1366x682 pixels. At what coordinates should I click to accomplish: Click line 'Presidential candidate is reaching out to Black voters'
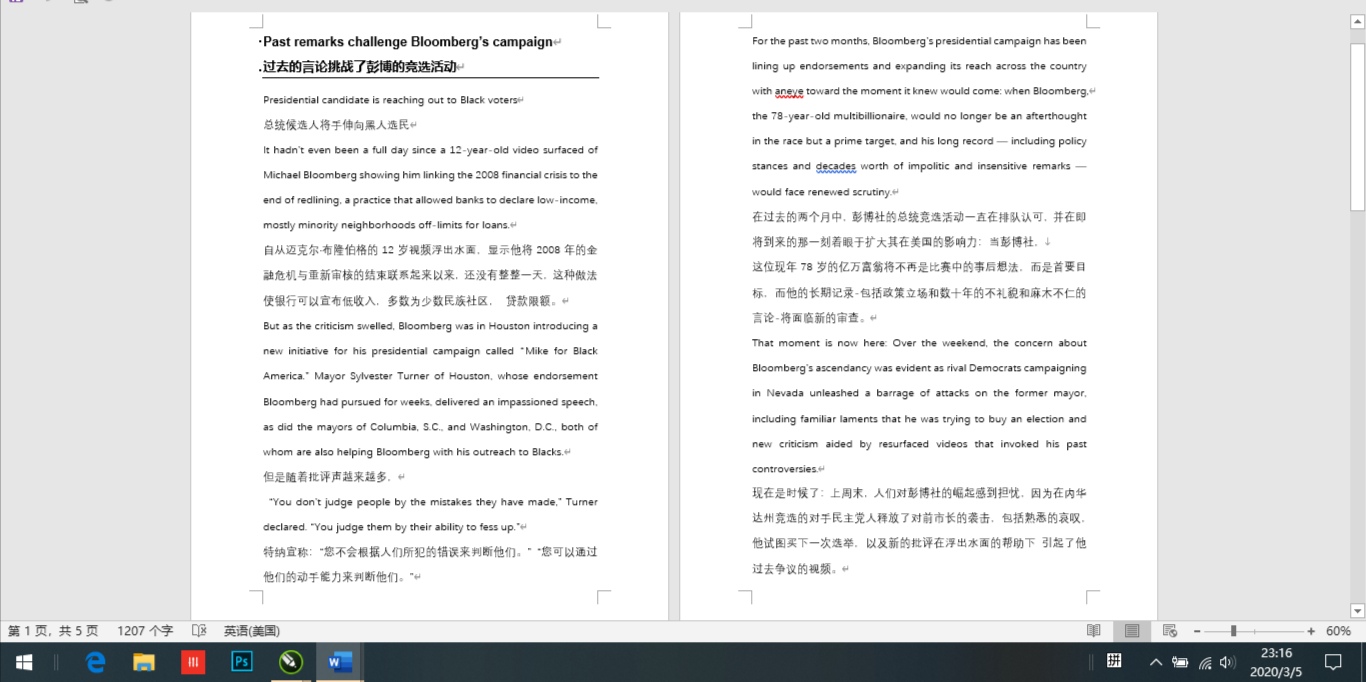coord(390,100)
